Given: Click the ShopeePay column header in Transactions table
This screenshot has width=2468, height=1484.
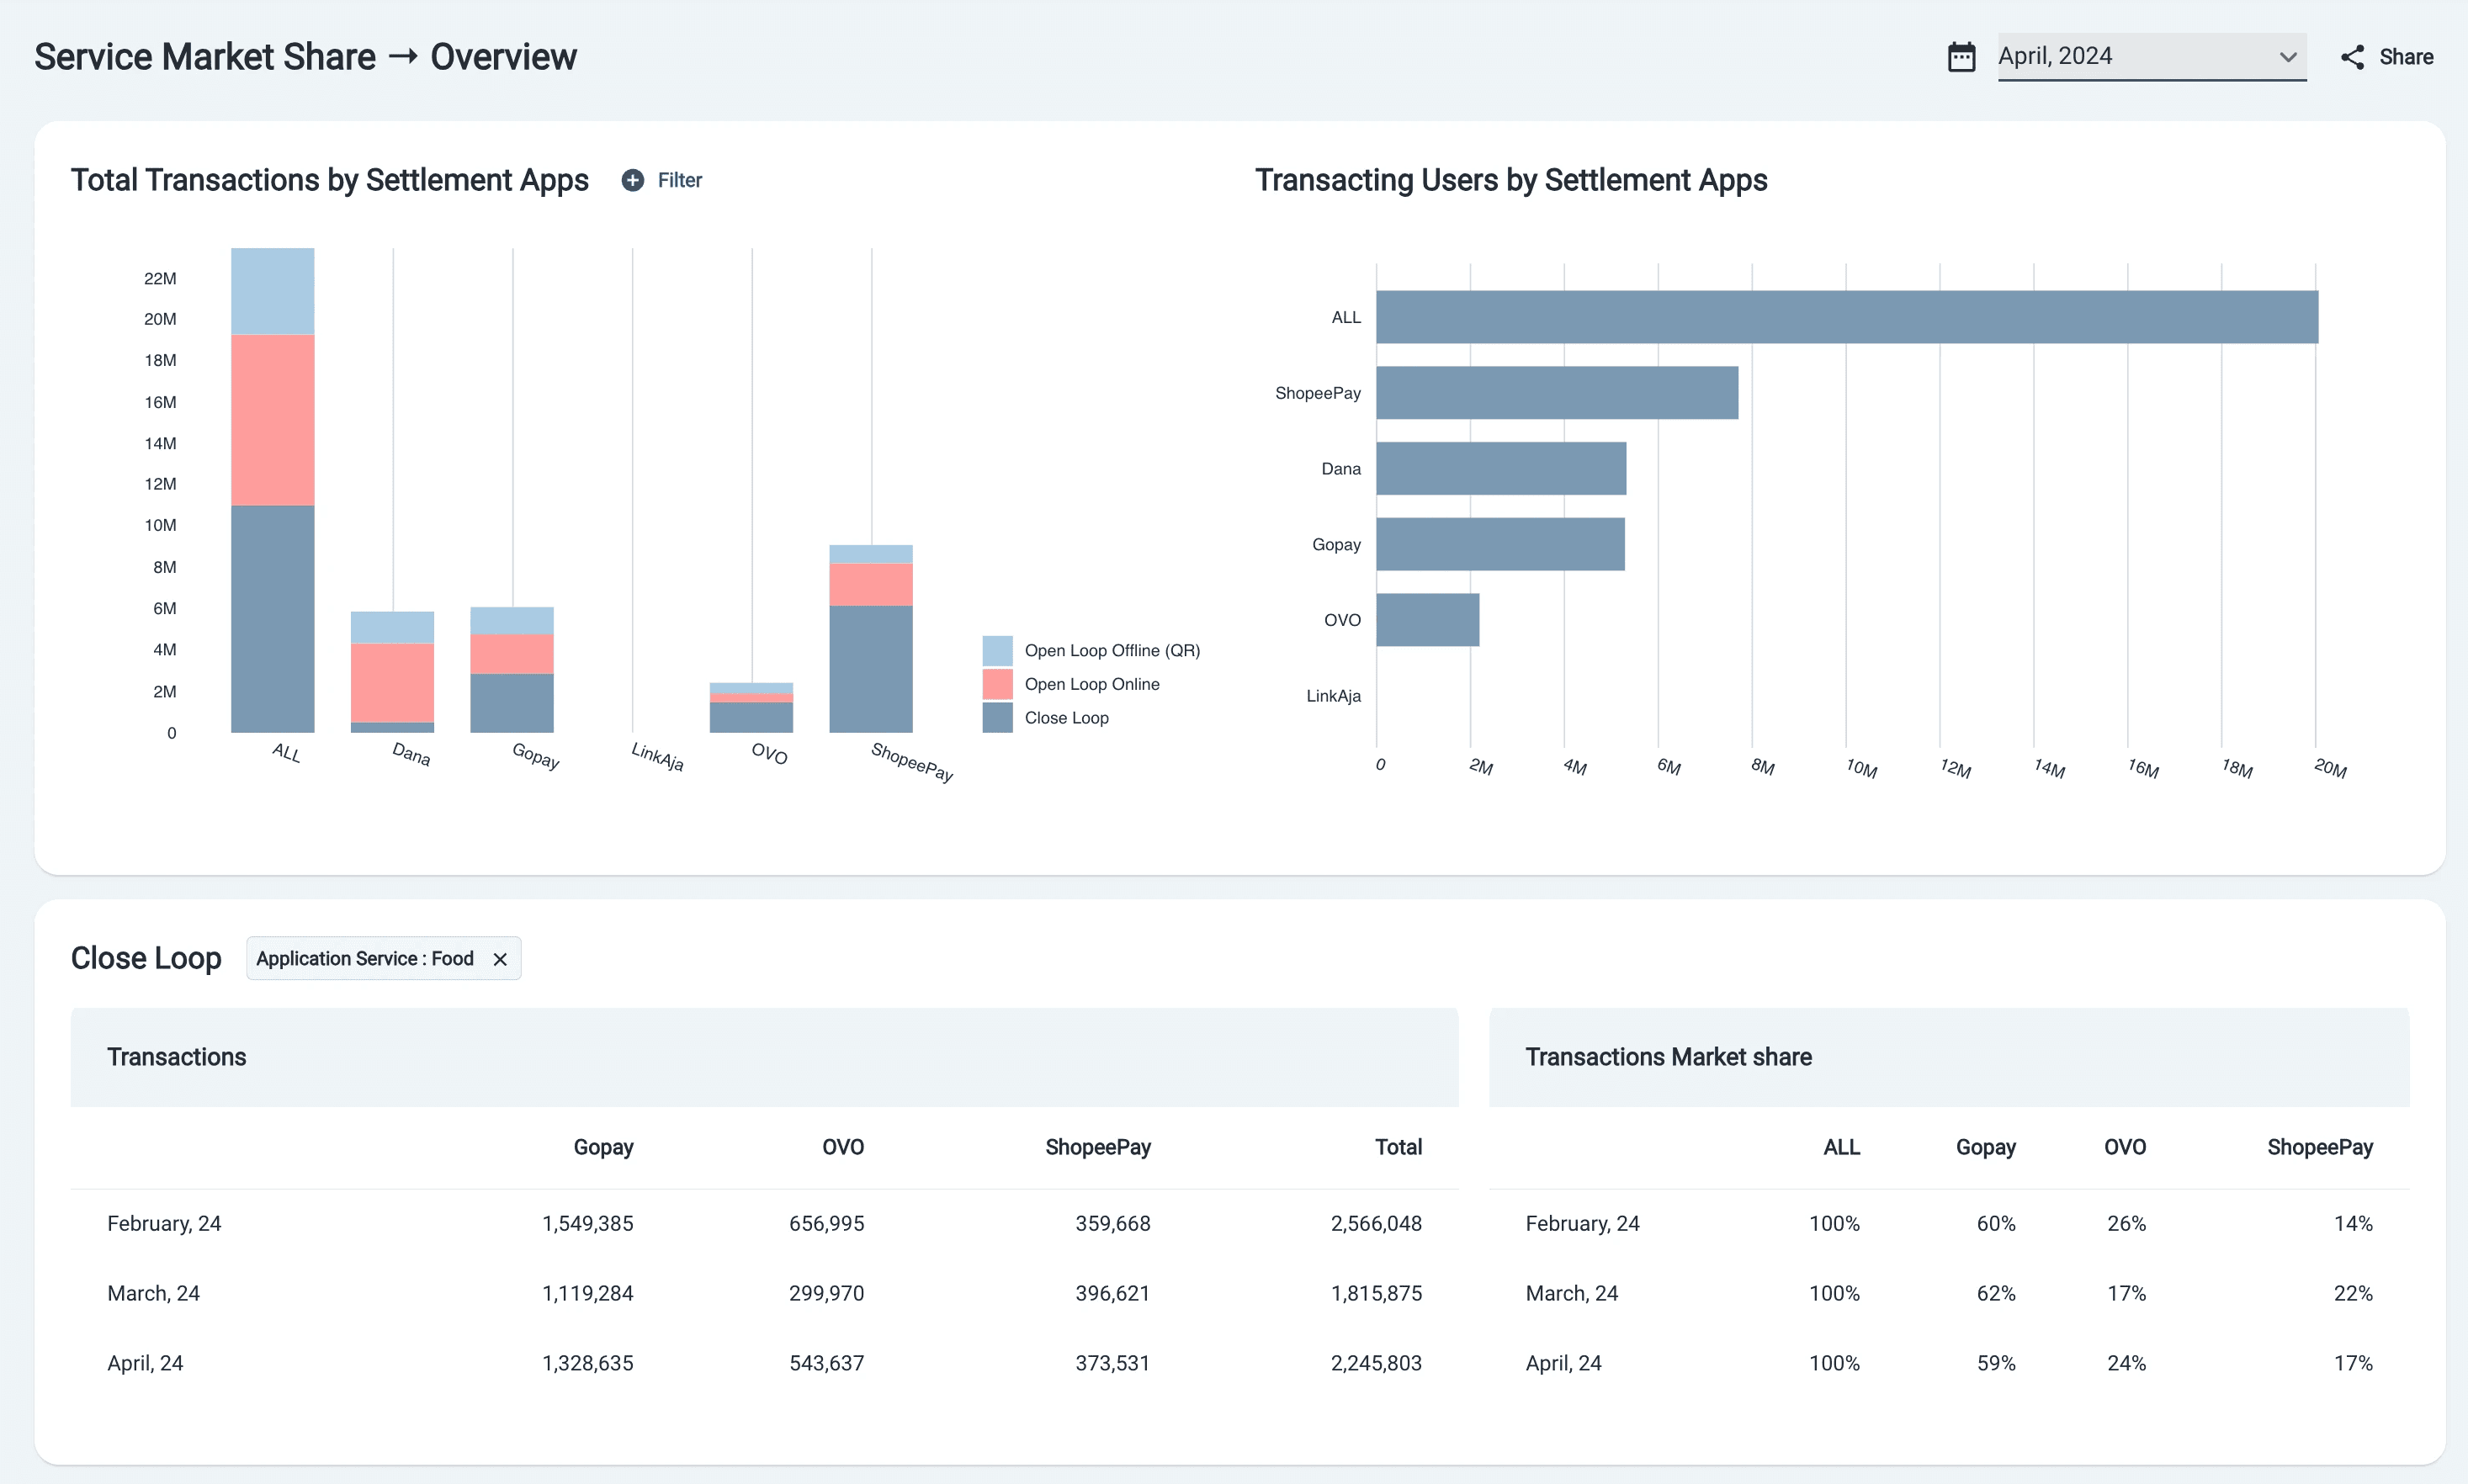Looking at the screenshot, I should click(x=1097, y=1147).
